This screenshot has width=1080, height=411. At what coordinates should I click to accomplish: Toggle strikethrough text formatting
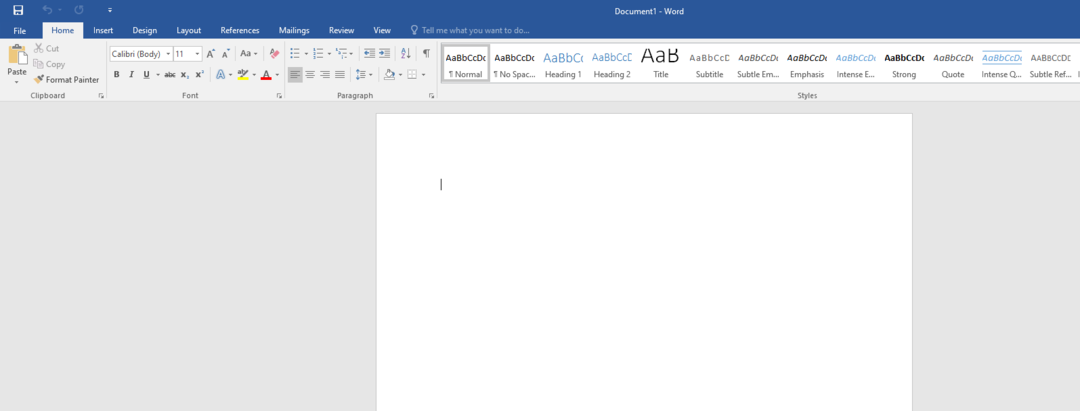(169, 75)
